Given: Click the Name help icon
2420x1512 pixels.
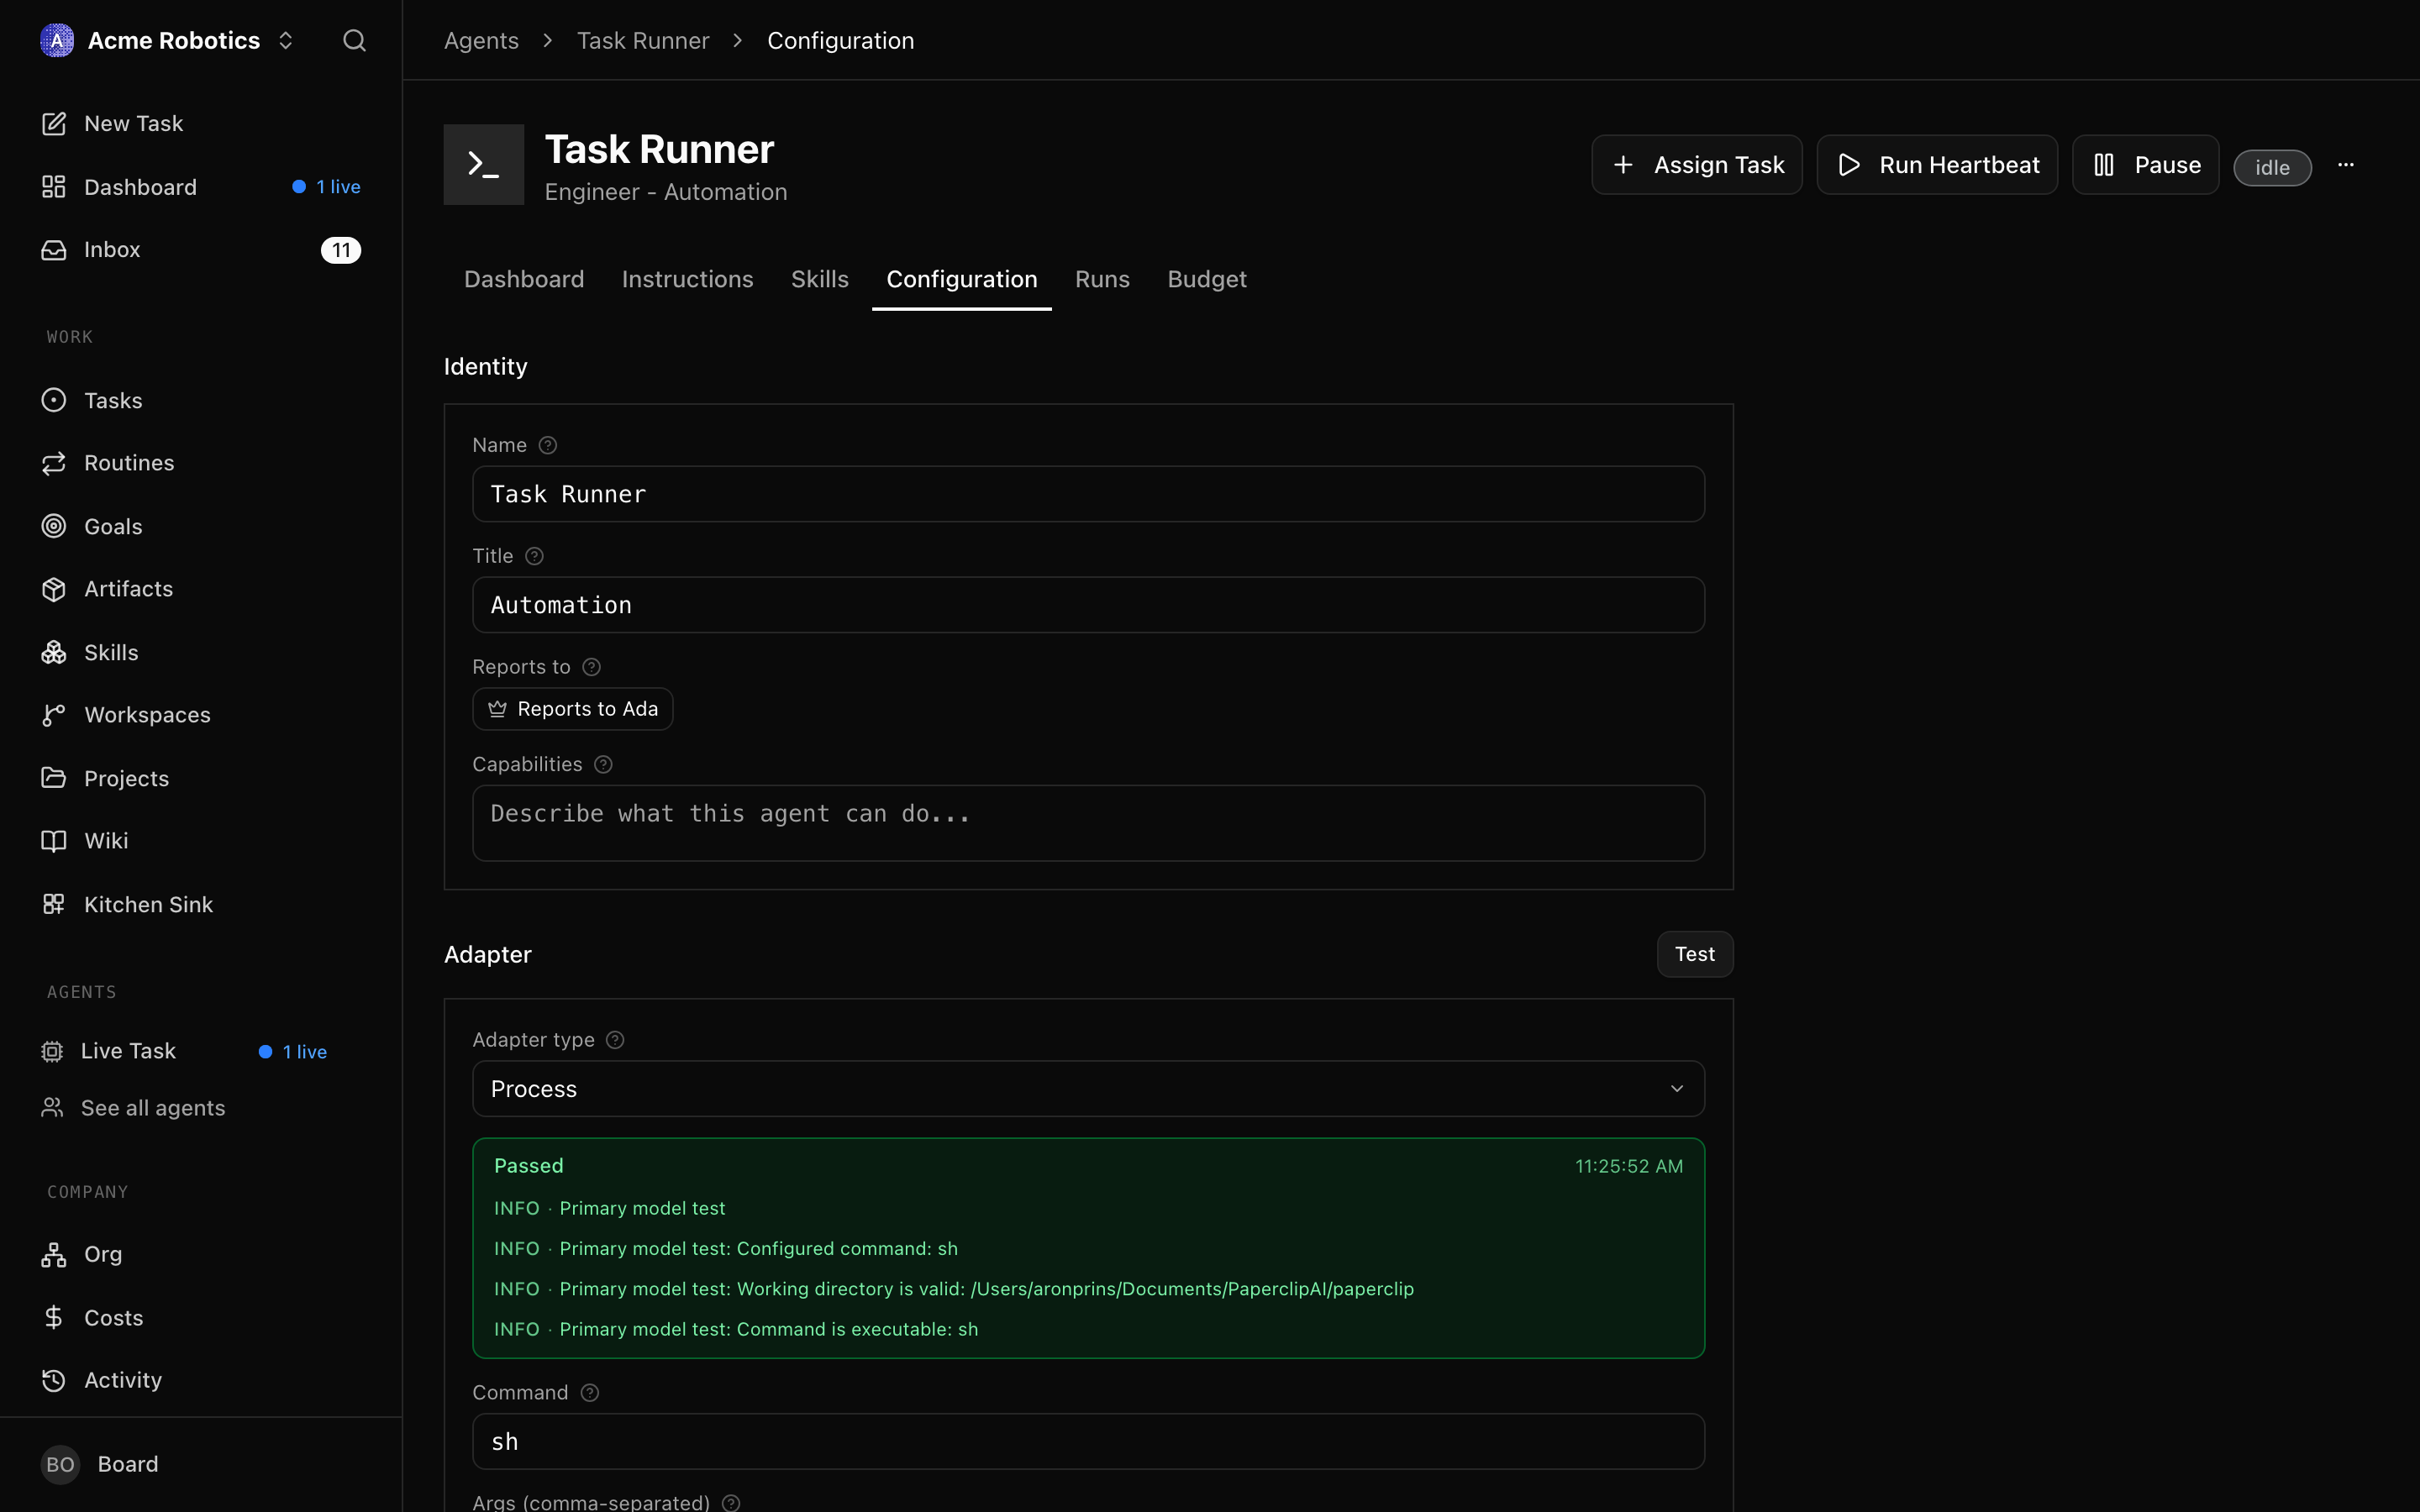Looking at the screenshot, I should coord(548,446).
